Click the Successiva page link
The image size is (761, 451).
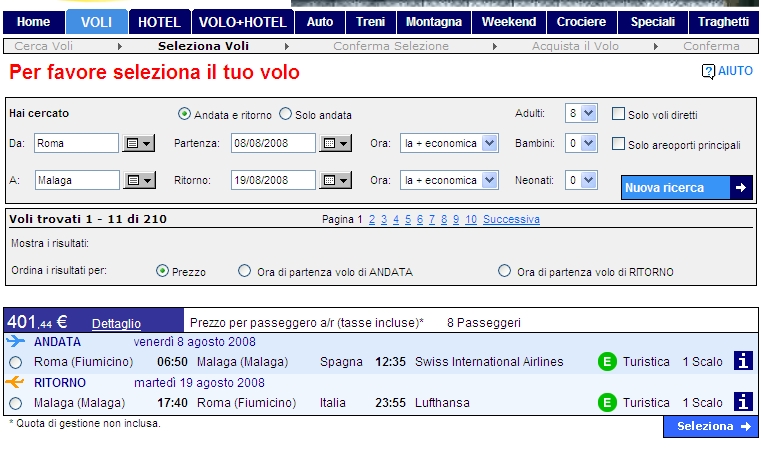[x=511, y=219]
